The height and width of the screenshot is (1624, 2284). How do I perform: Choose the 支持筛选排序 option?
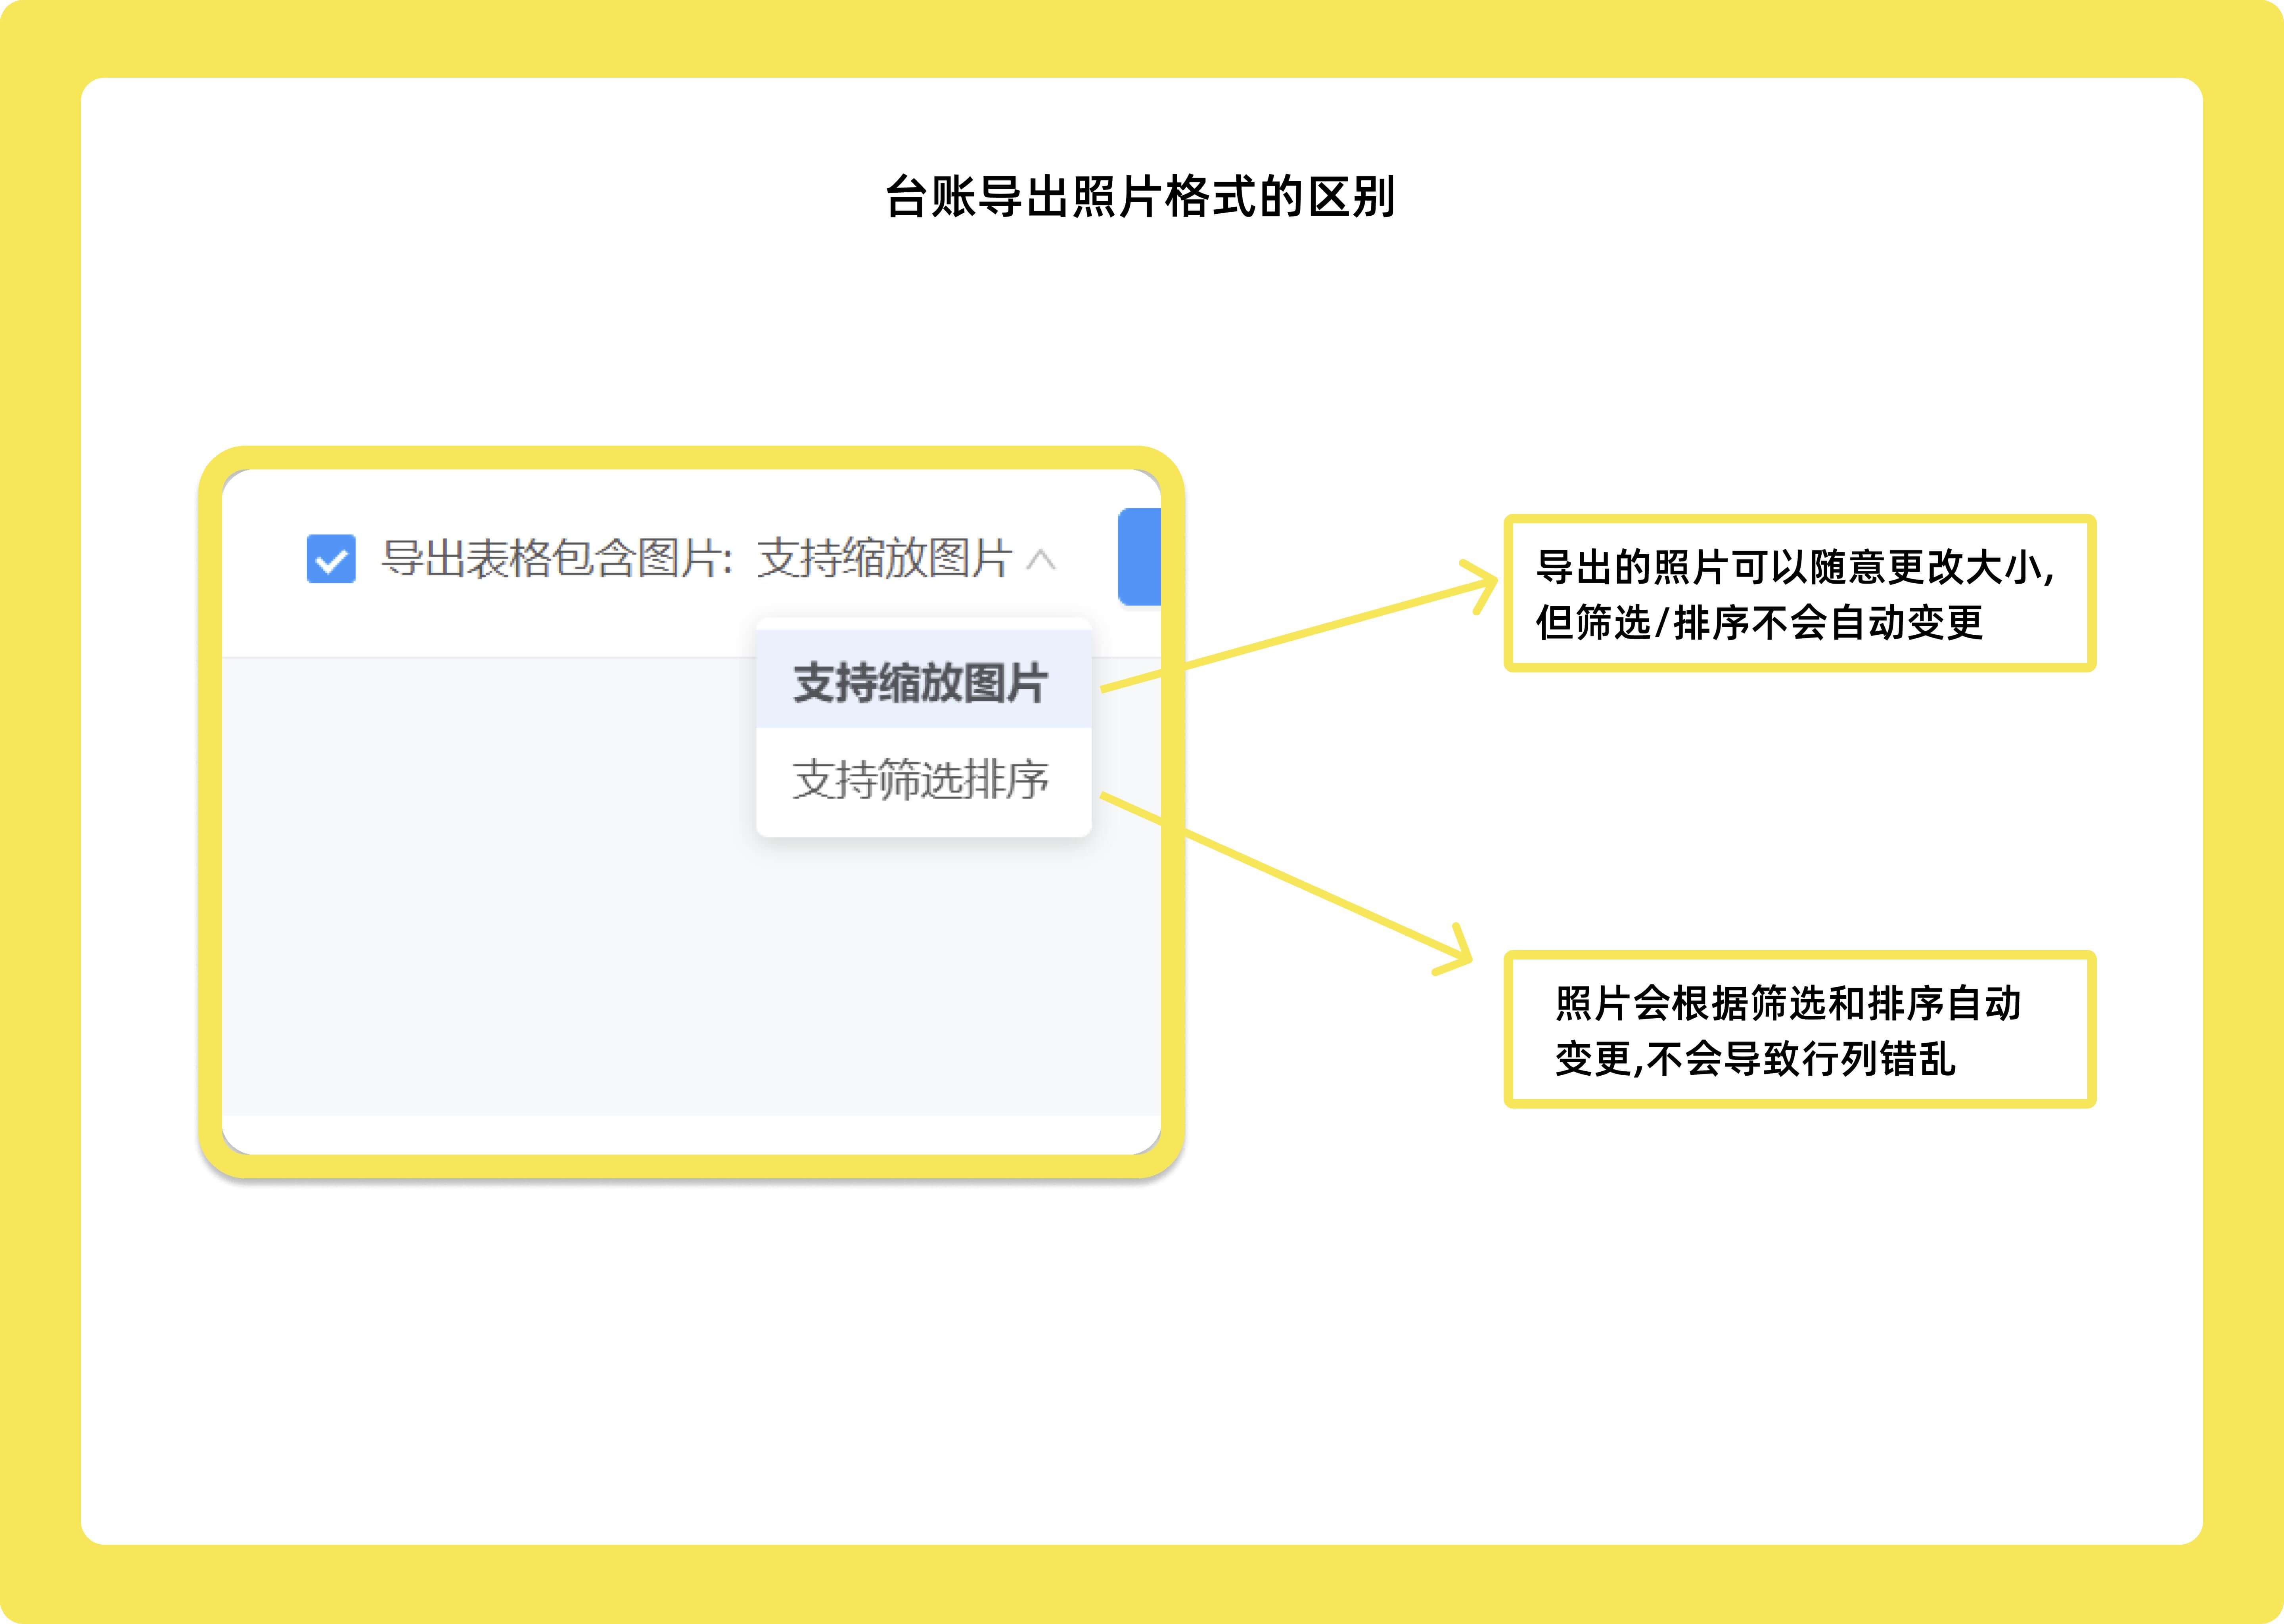tap(921, 779)
